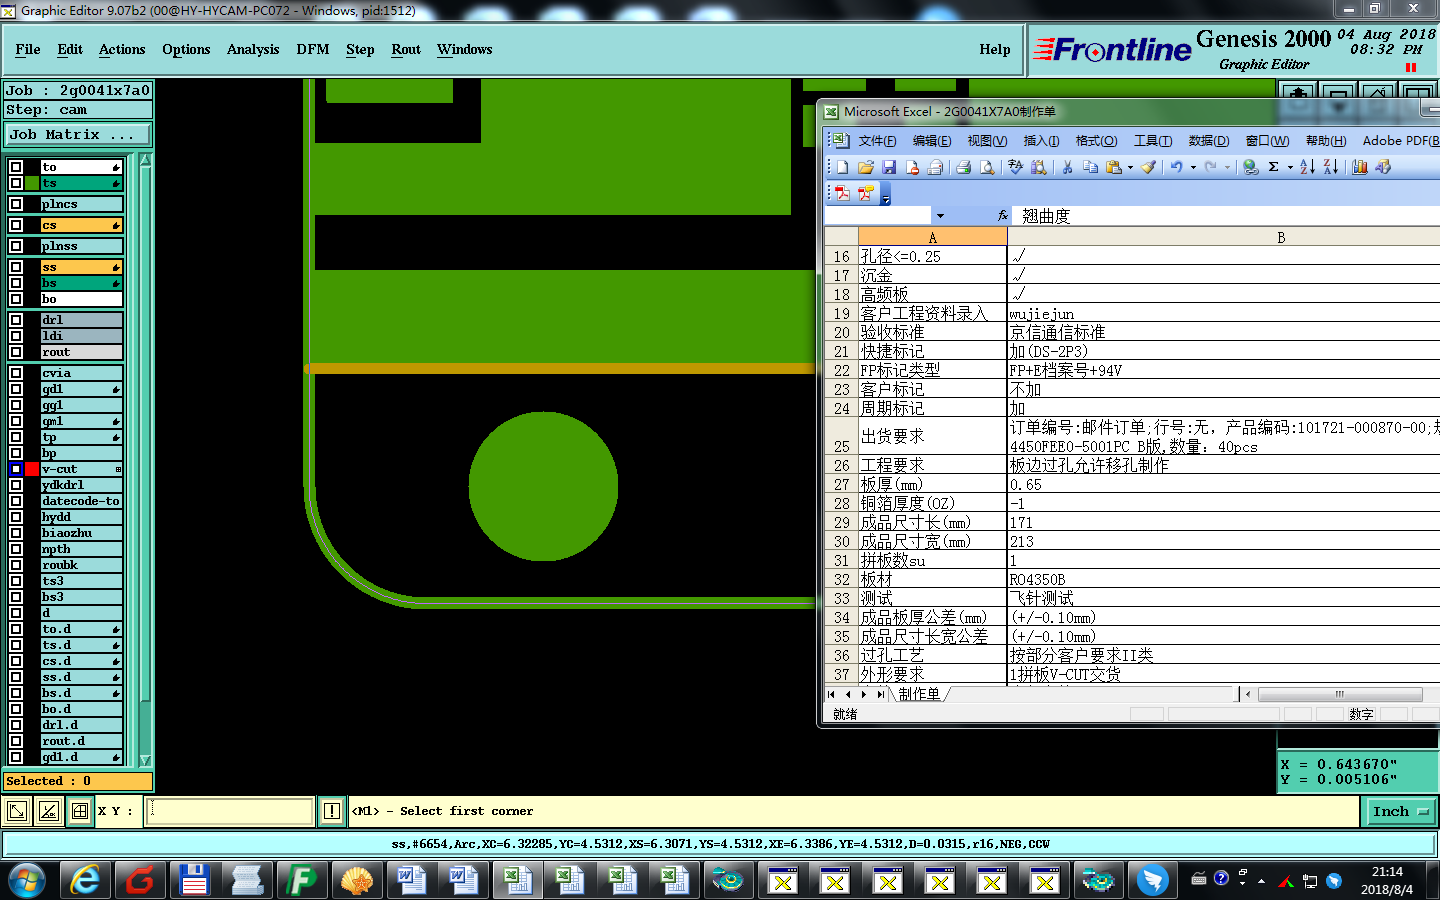Toggle the 'v-cut' layer display box
Image resolution: width=1440 pixels, height=900 pixels.
pyautogui.click(x=16, y=468)
